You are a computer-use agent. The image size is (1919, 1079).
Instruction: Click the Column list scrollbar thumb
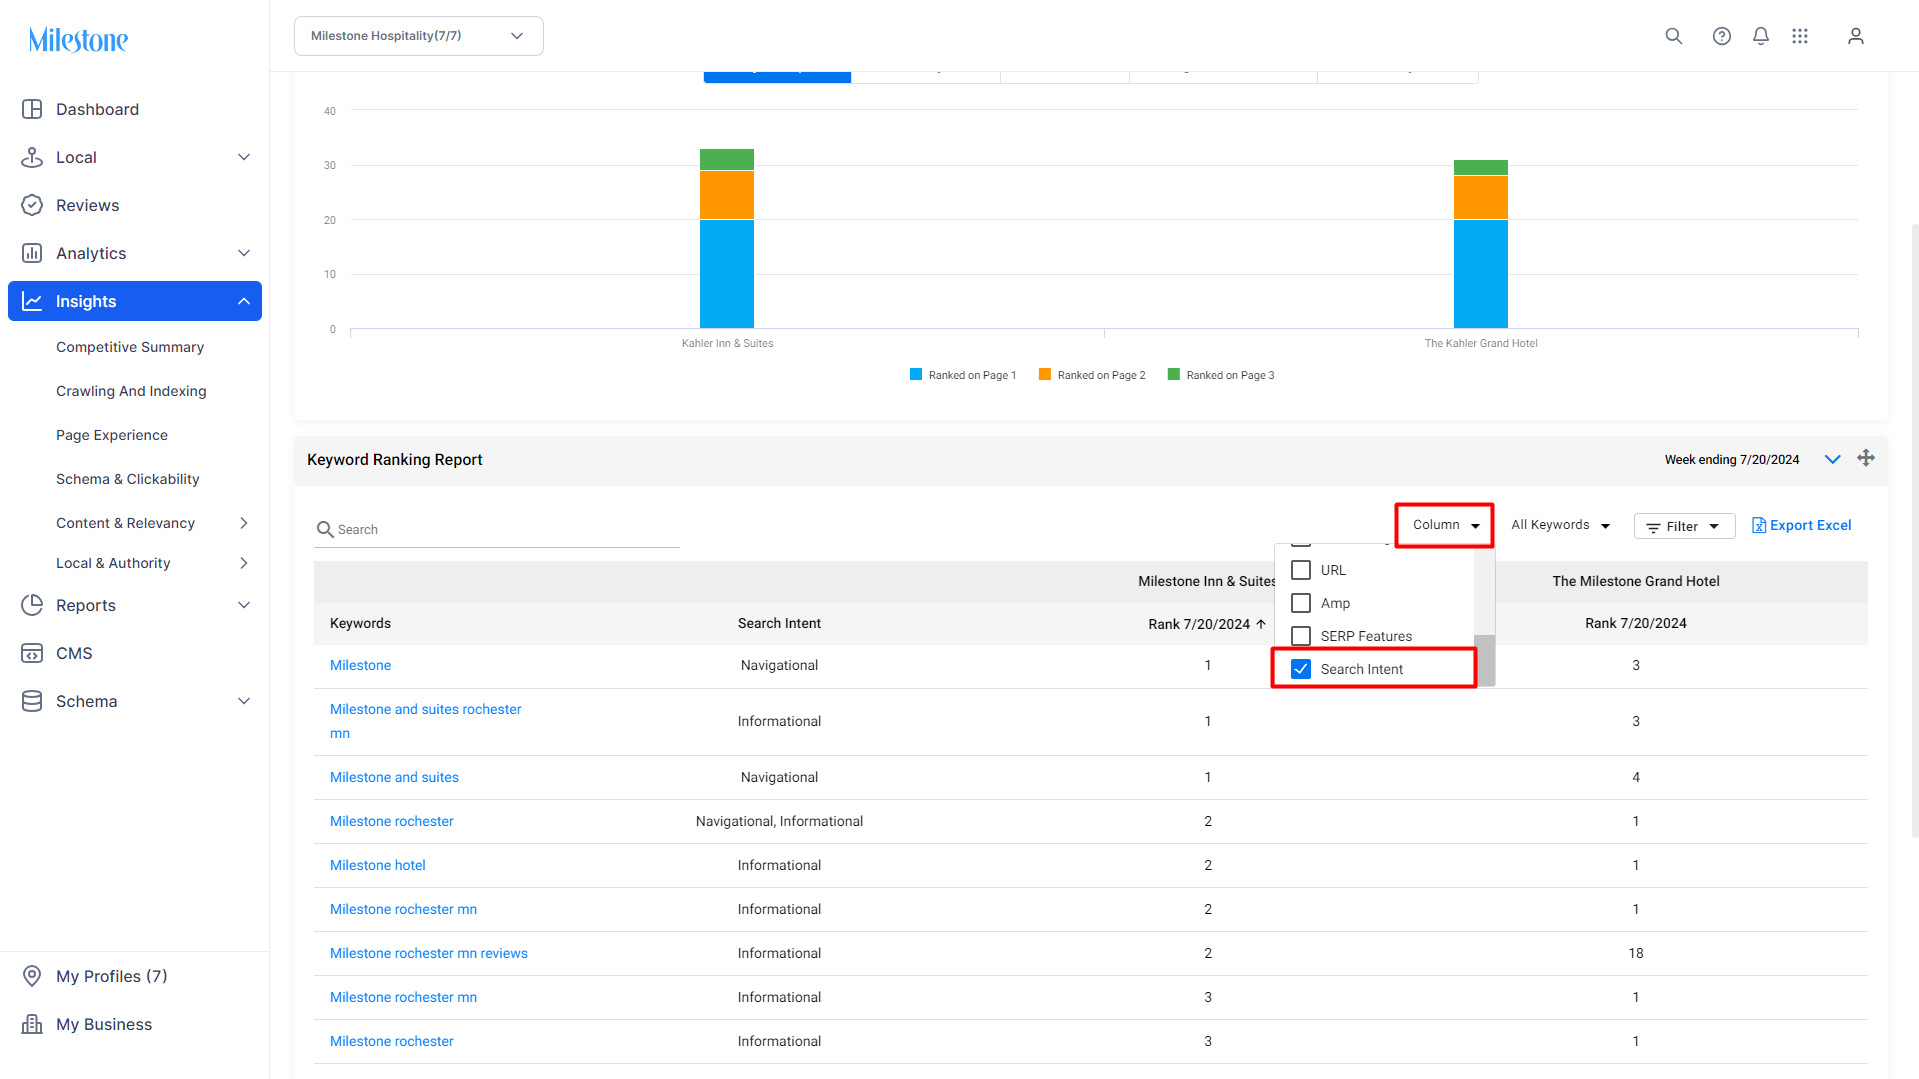pos(1484,660)
